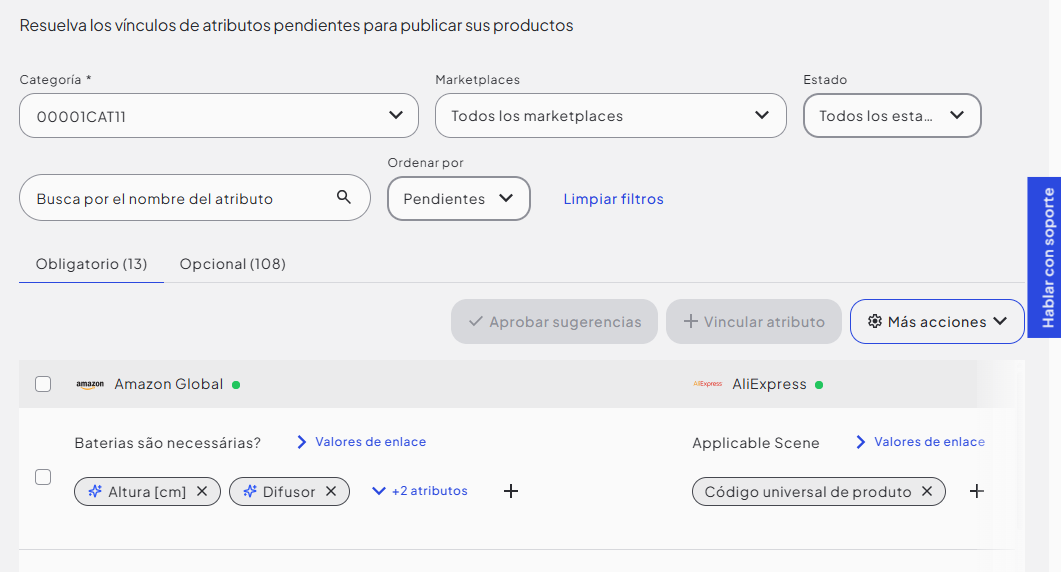Open the Marketplaces dropdown

(610, 116)
